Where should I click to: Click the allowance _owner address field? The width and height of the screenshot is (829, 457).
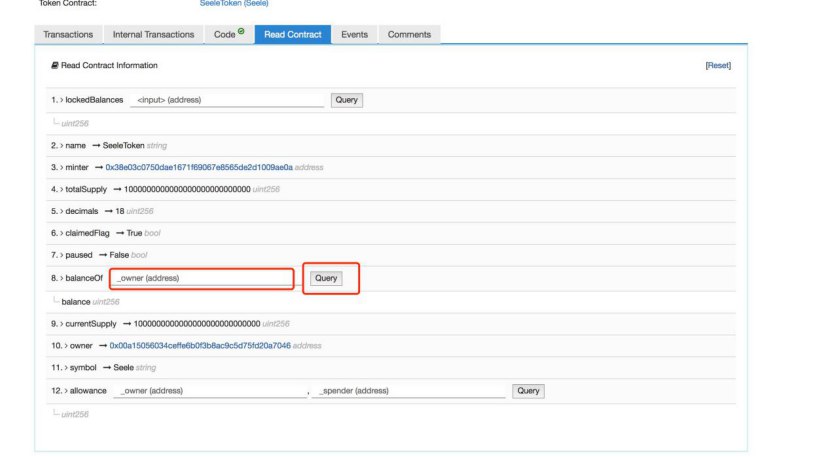[x=210, y=391]
